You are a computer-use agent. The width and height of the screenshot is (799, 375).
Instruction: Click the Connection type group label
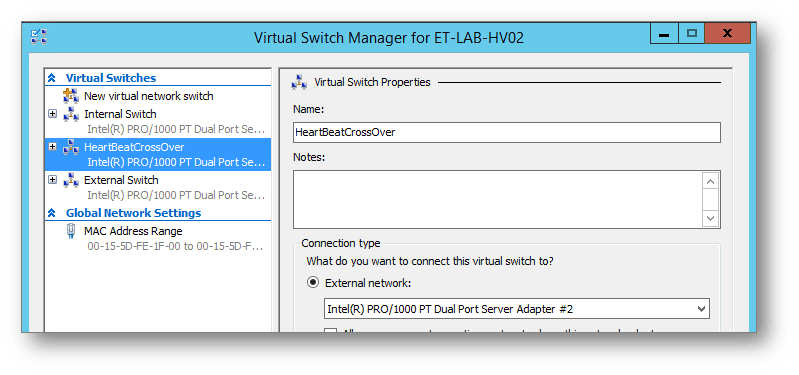pos(340,244)
